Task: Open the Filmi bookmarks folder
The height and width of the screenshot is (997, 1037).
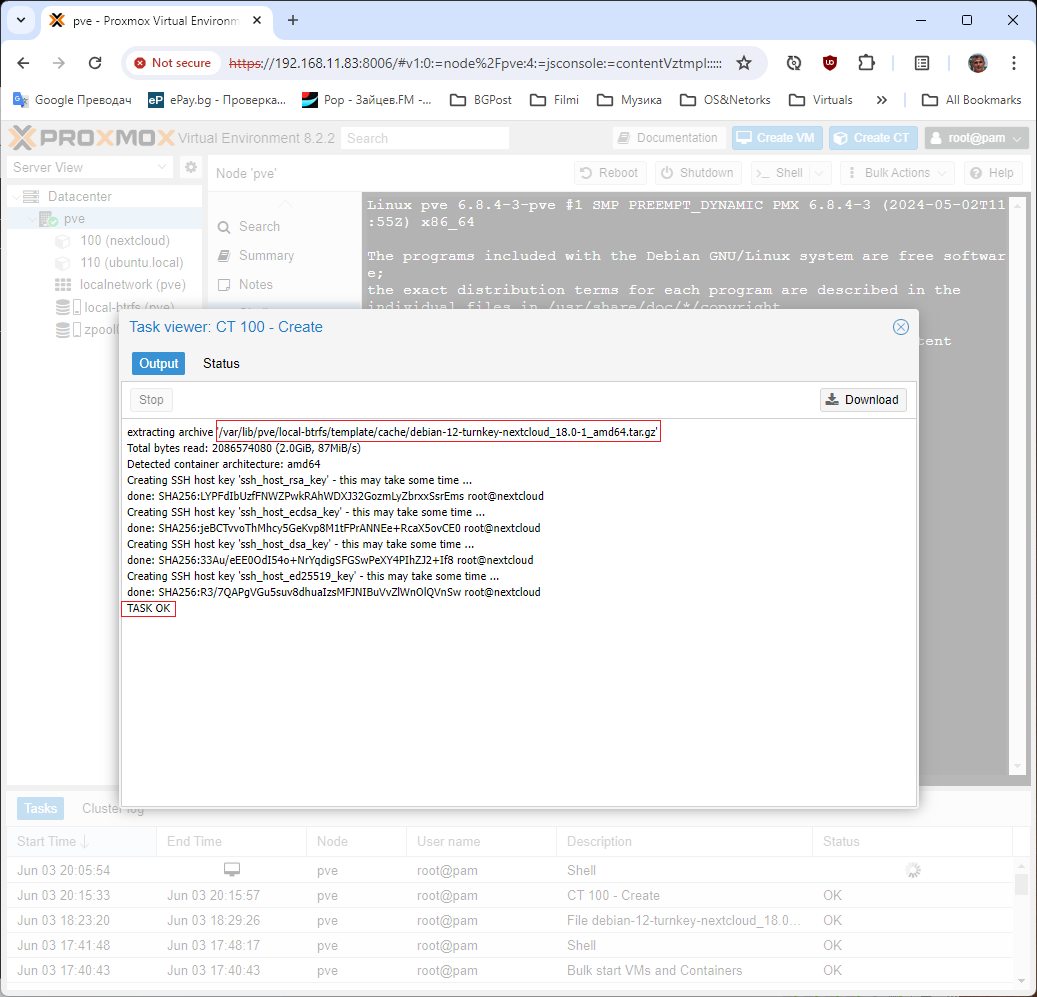Action: click(554, 100)
